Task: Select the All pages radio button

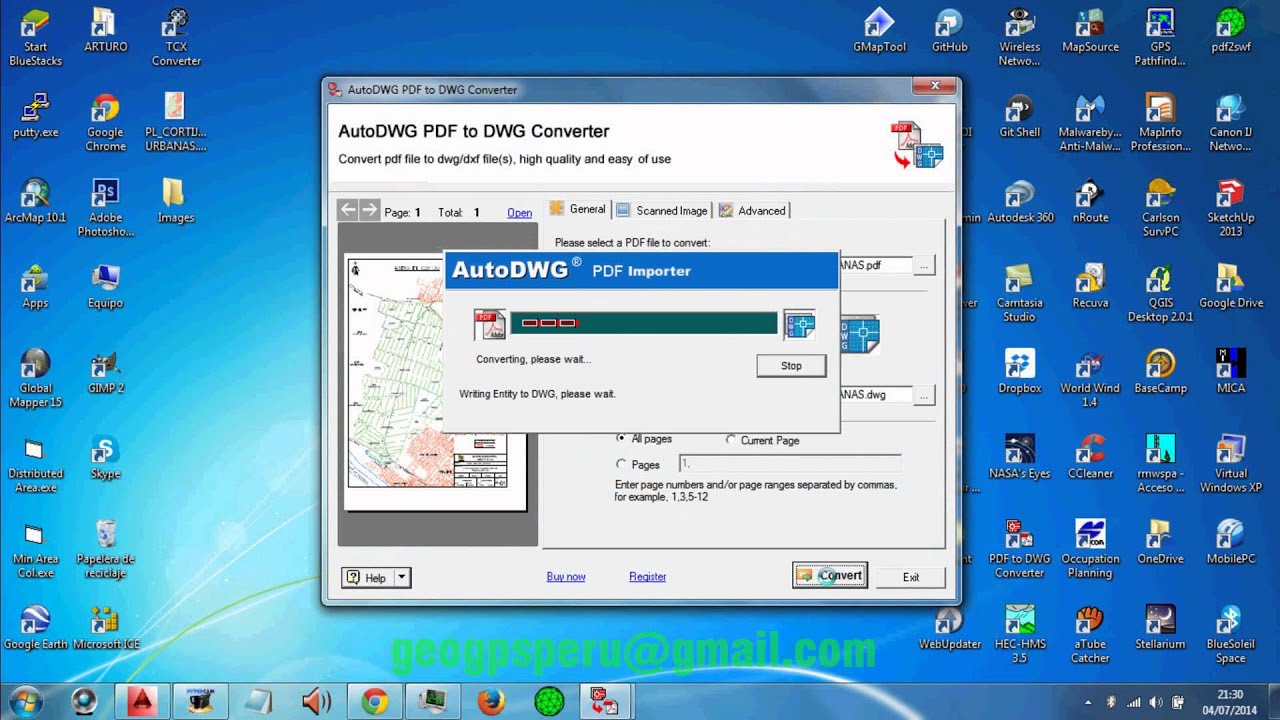Action: click(621, 439)
